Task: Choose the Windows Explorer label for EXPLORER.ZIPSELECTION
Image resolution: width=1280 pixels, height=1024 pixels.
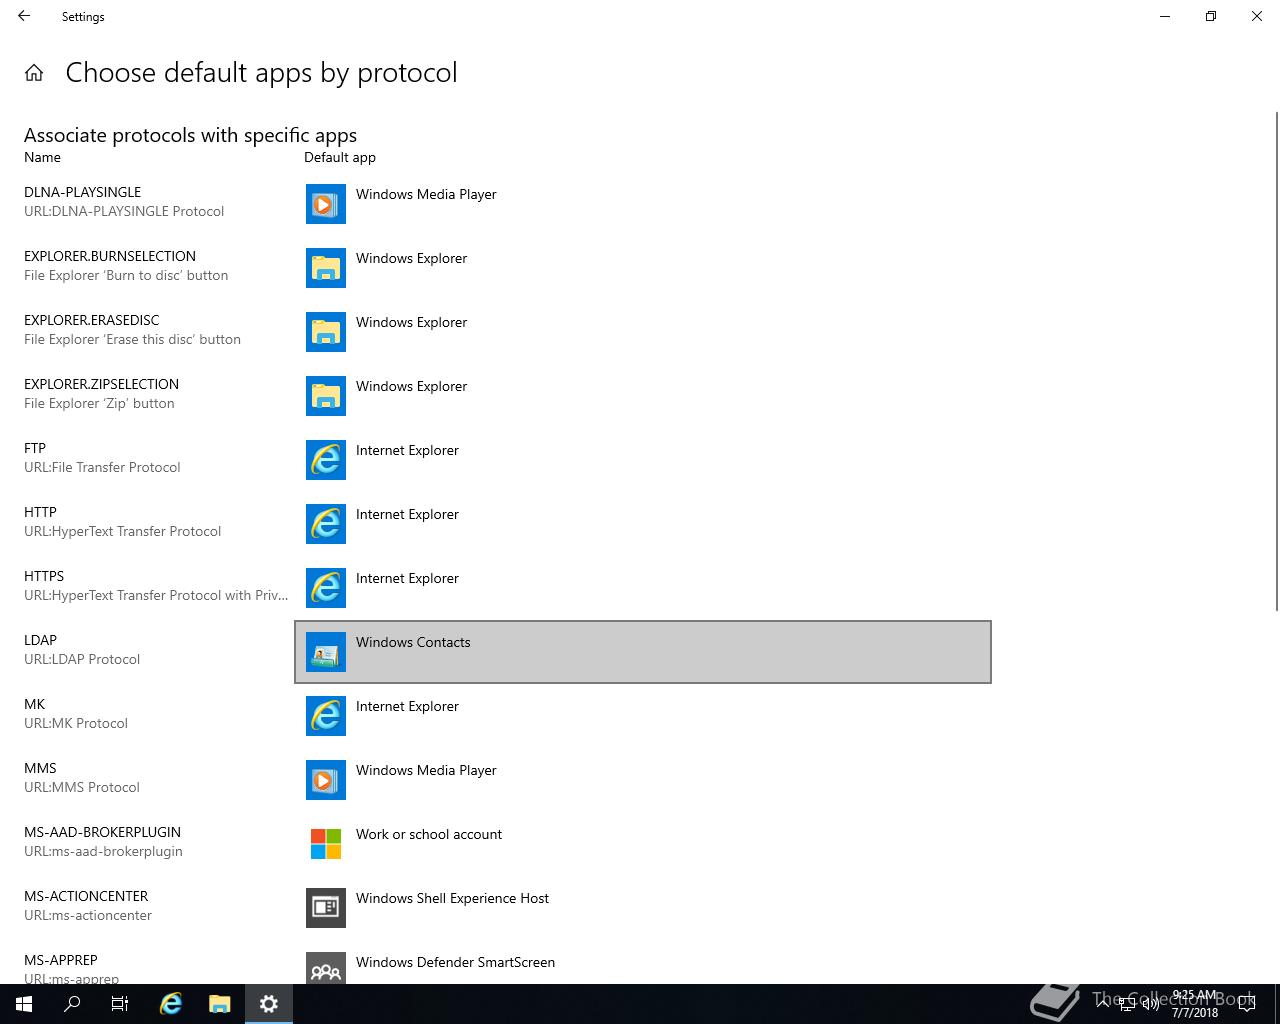Action: 411,386
